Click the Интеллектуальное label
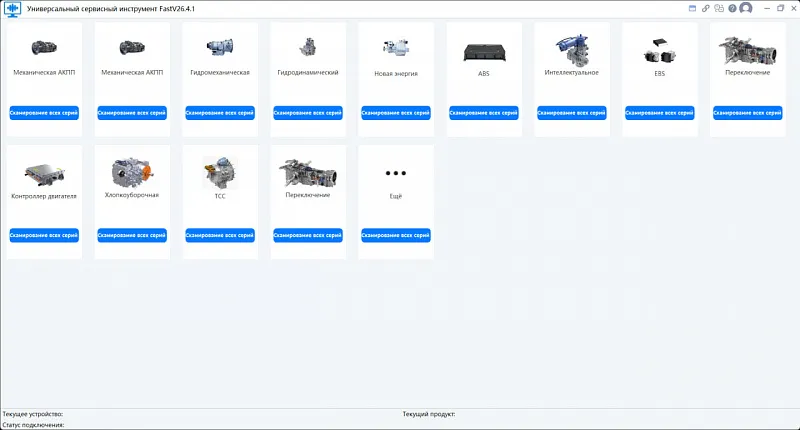Screen dimensions: 800x430 pos(571,72)
